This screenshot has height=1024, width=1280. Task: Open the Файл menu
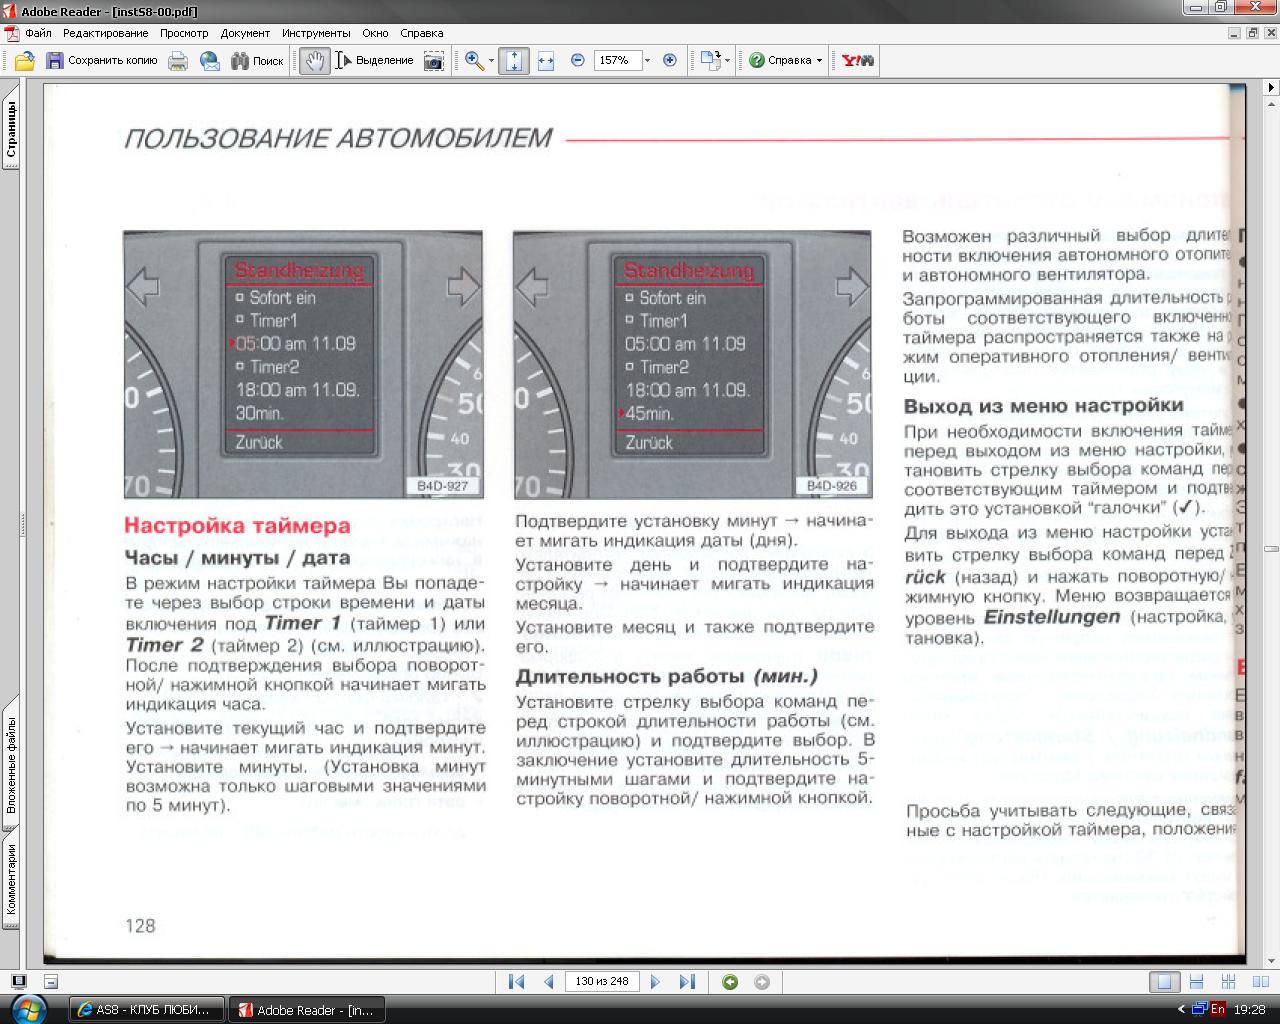pyautogui.click(x=38, y=33)
